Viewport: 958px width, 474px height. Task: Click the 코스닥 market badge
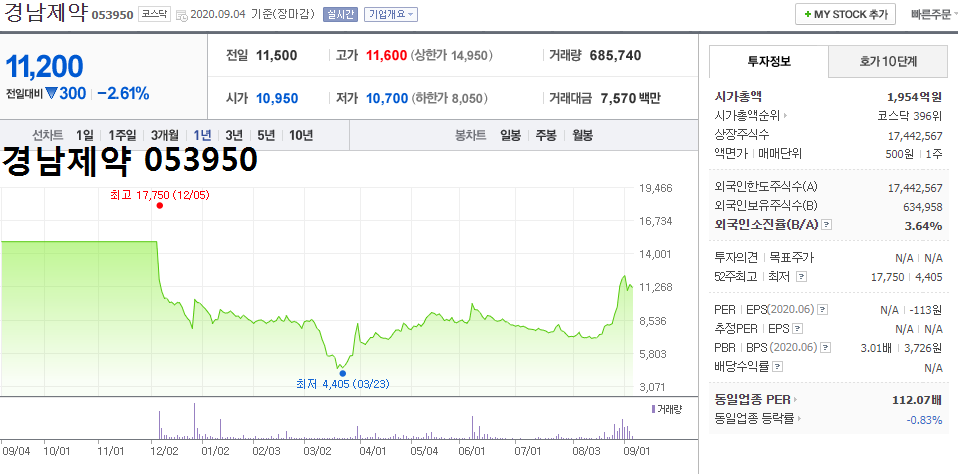pyautogui.click(x=153, y=14)
